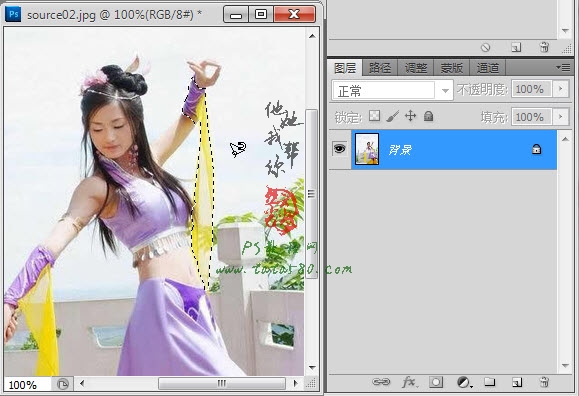This screenshot has height=396, width=579.
Task: Open the layers panel options menu
Action: [563, 68]
